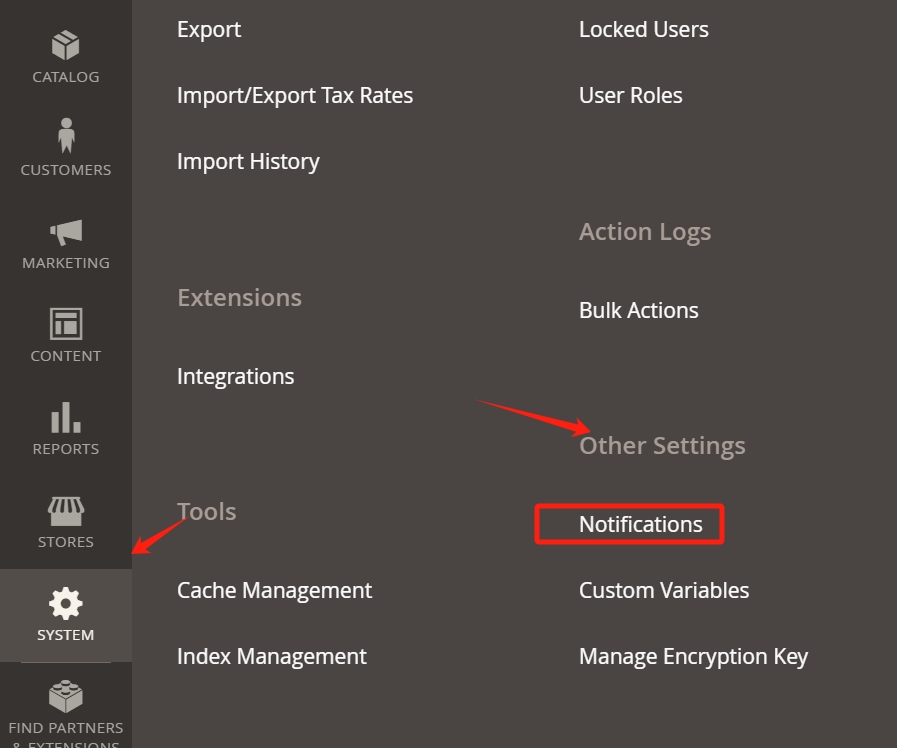The image size is (897, 748).
Task: Open the Locked Users page
Action: click(x=644, y=30)
